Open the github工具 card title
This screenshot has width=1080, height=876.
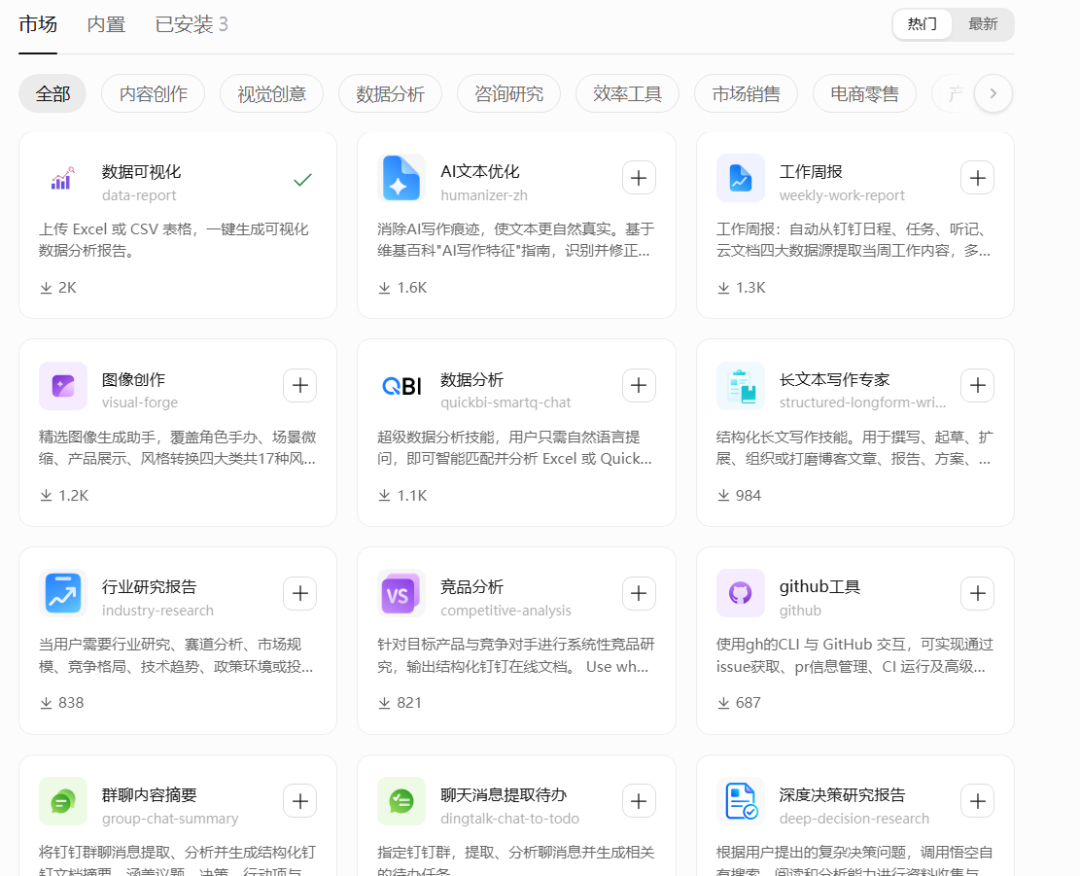click(x=820, y=587)
